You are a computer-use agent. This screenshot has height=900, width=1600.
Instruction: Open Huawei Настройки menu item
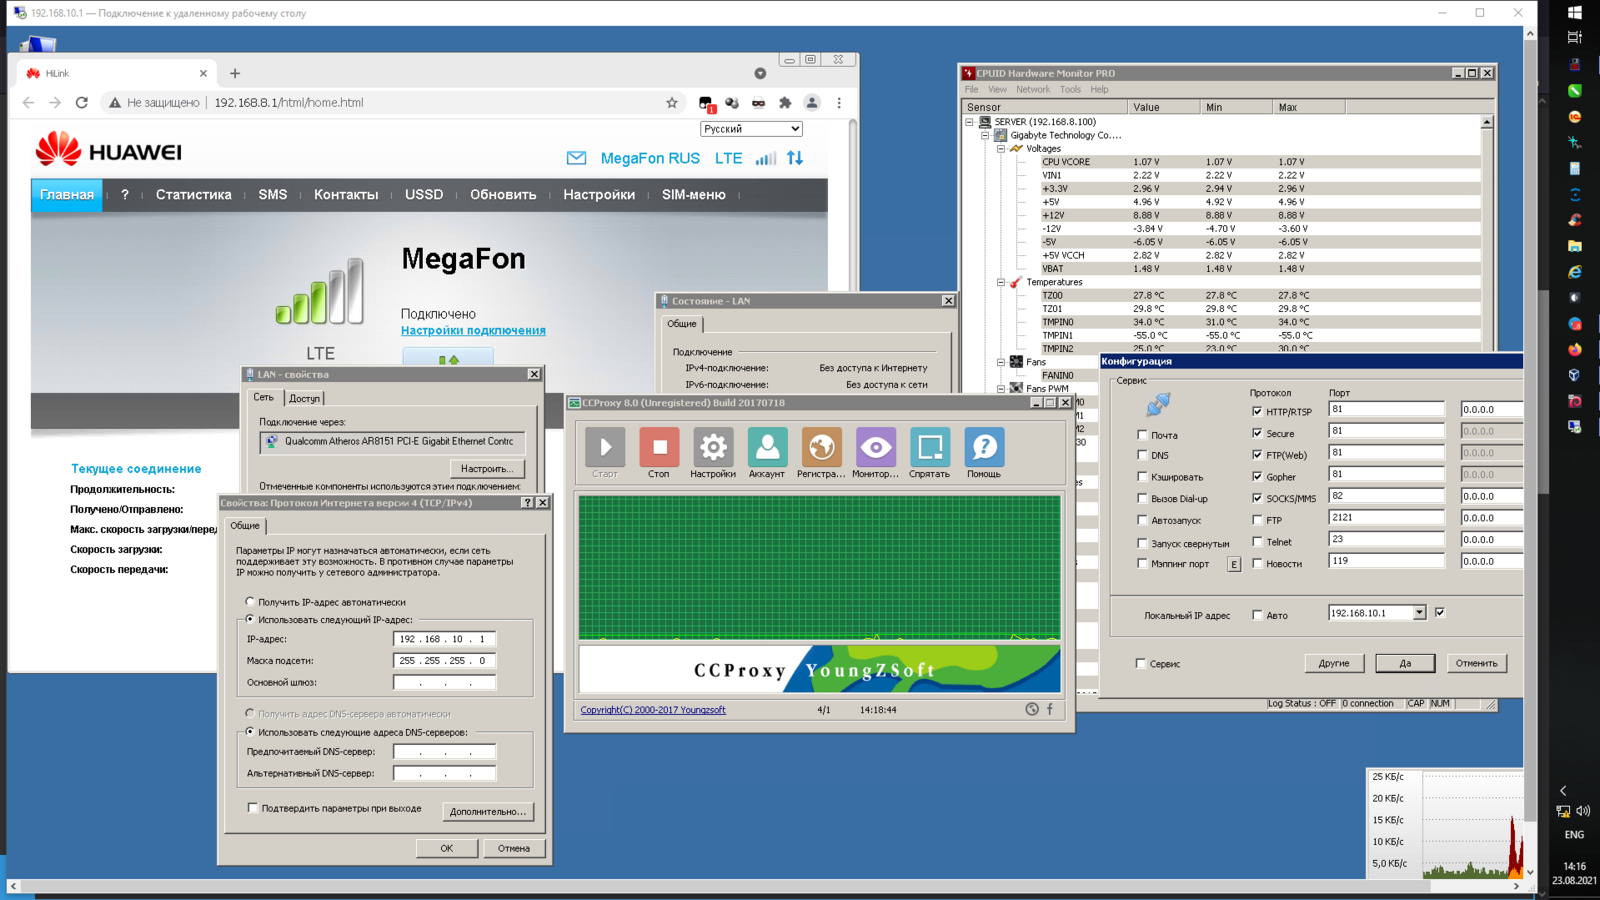point(599,195)
